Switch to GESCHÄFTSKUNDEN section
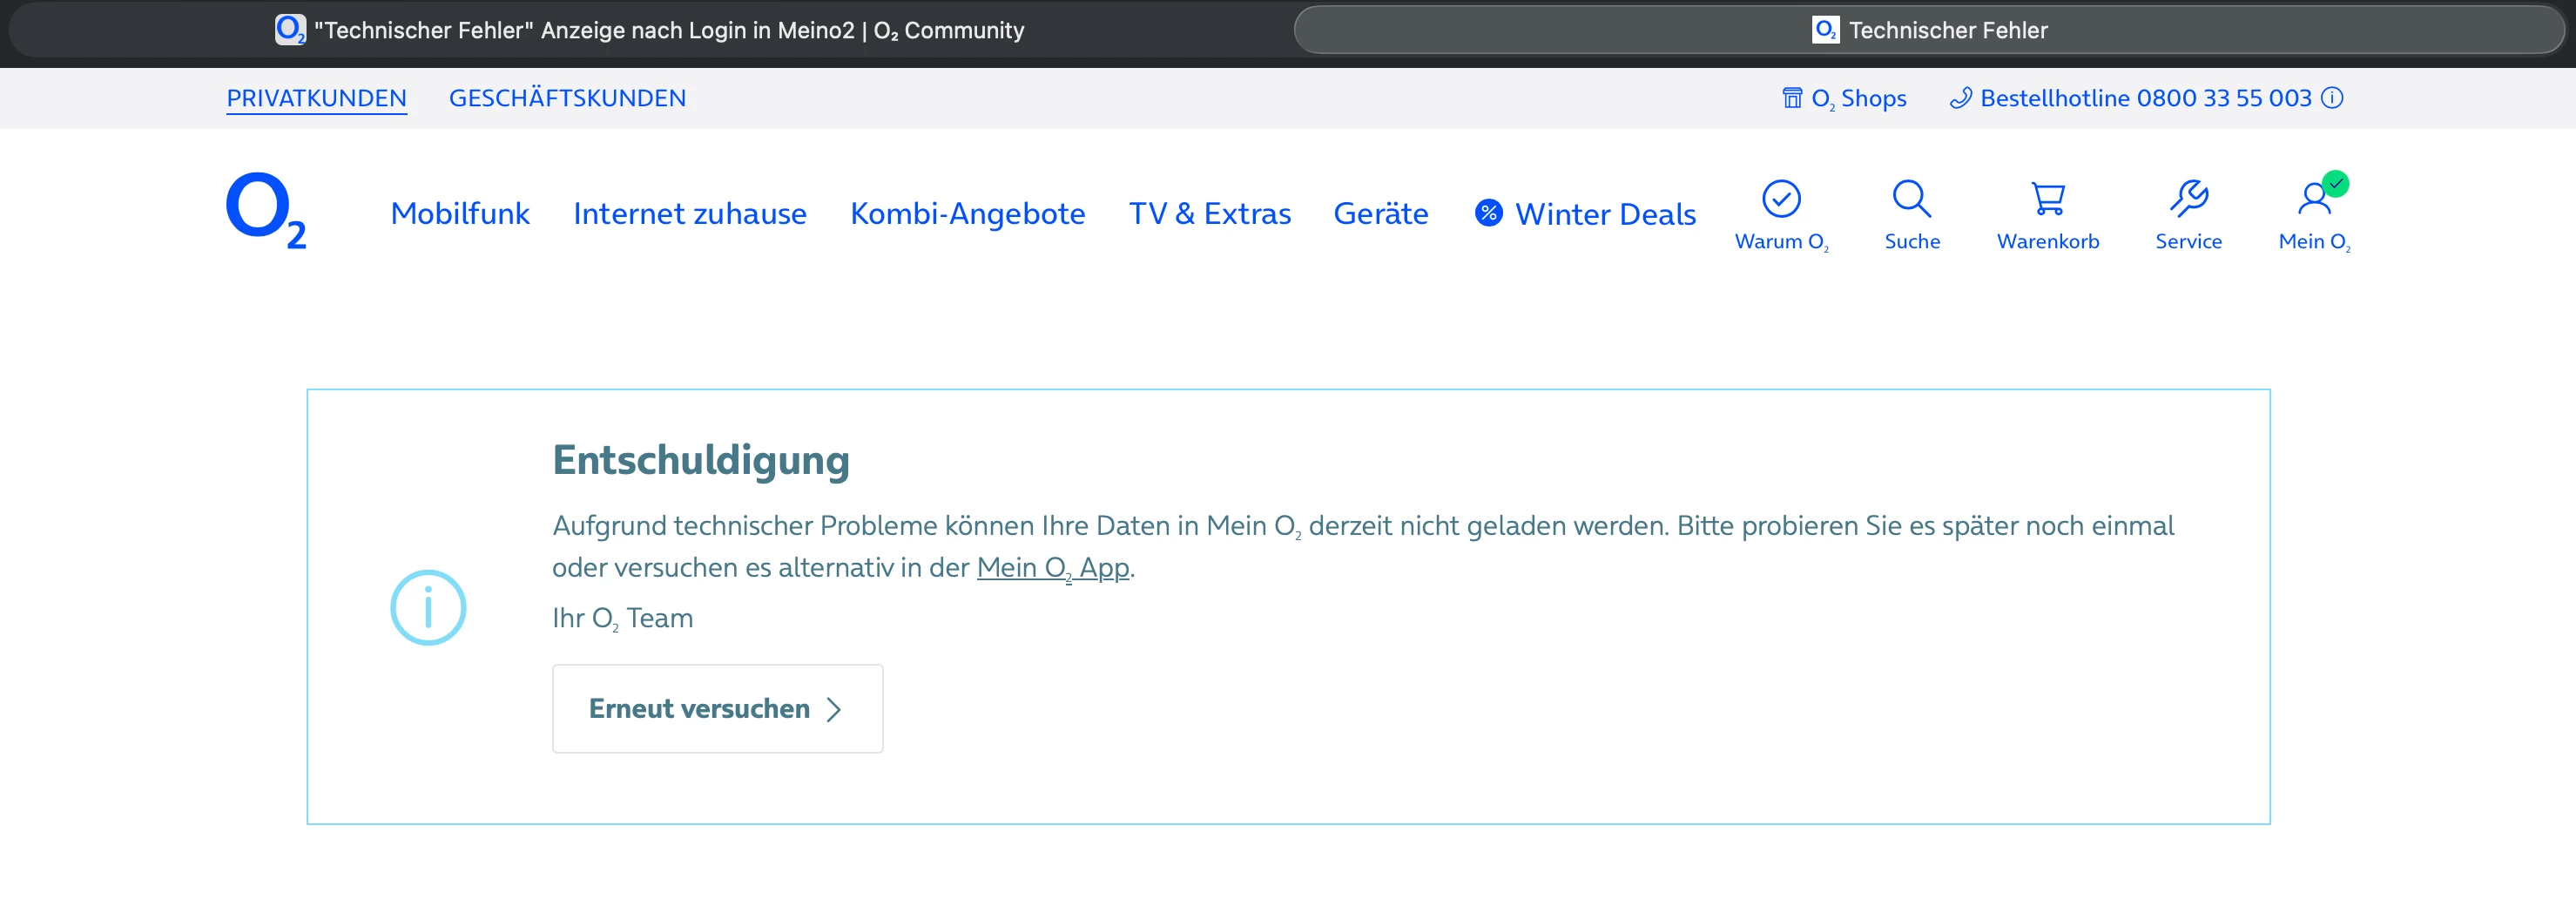Screen dimensions: 2576x920 pos(567,98)
